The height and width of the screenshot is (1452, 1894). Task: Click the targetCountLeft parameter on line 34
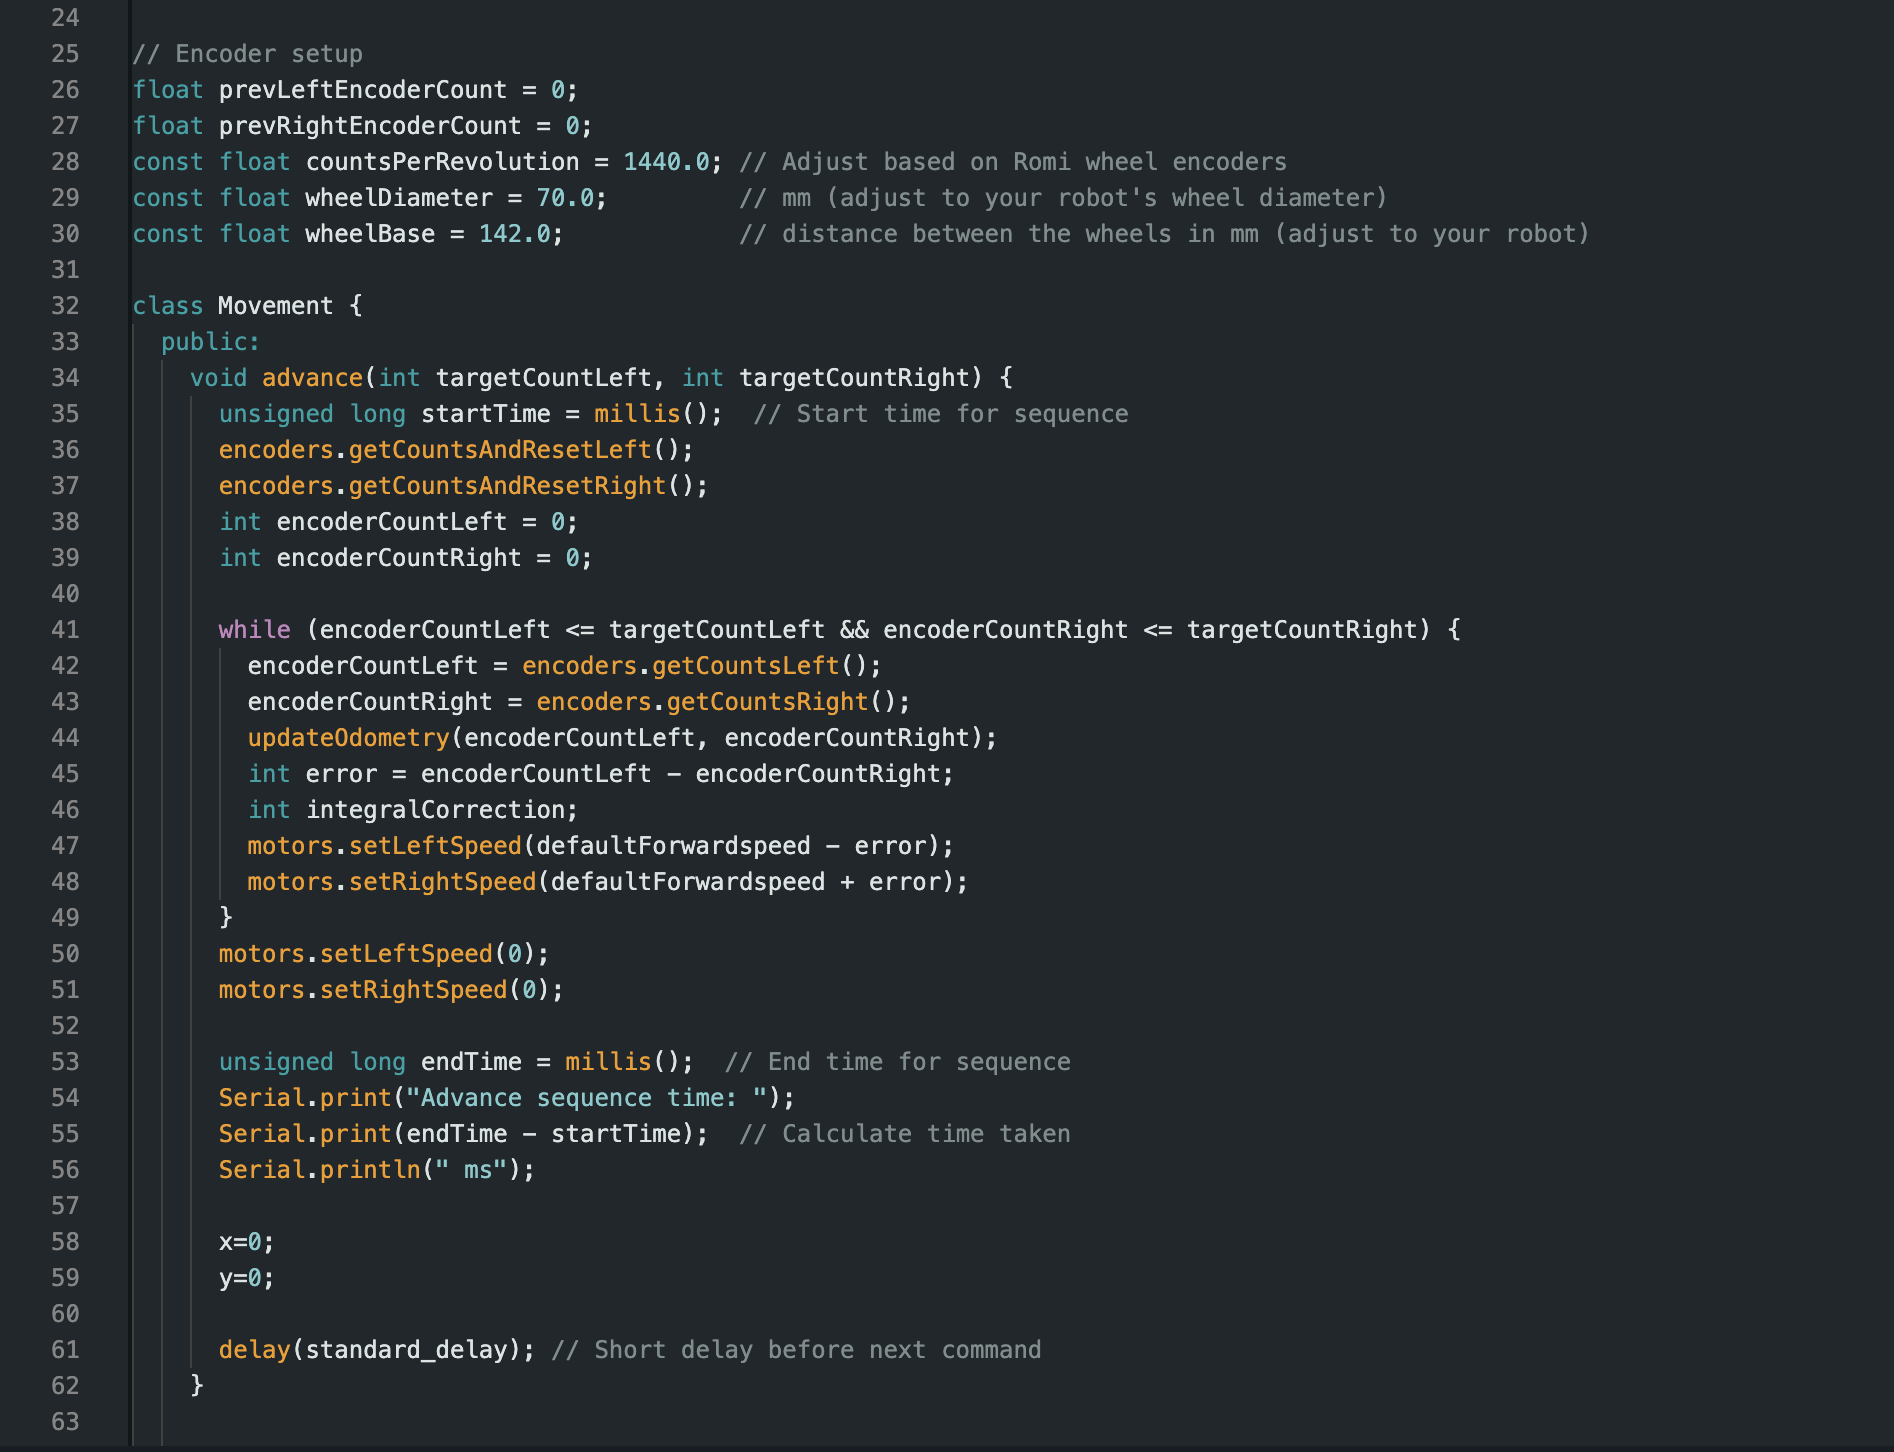pyautogui.click(x=545, y=377)
